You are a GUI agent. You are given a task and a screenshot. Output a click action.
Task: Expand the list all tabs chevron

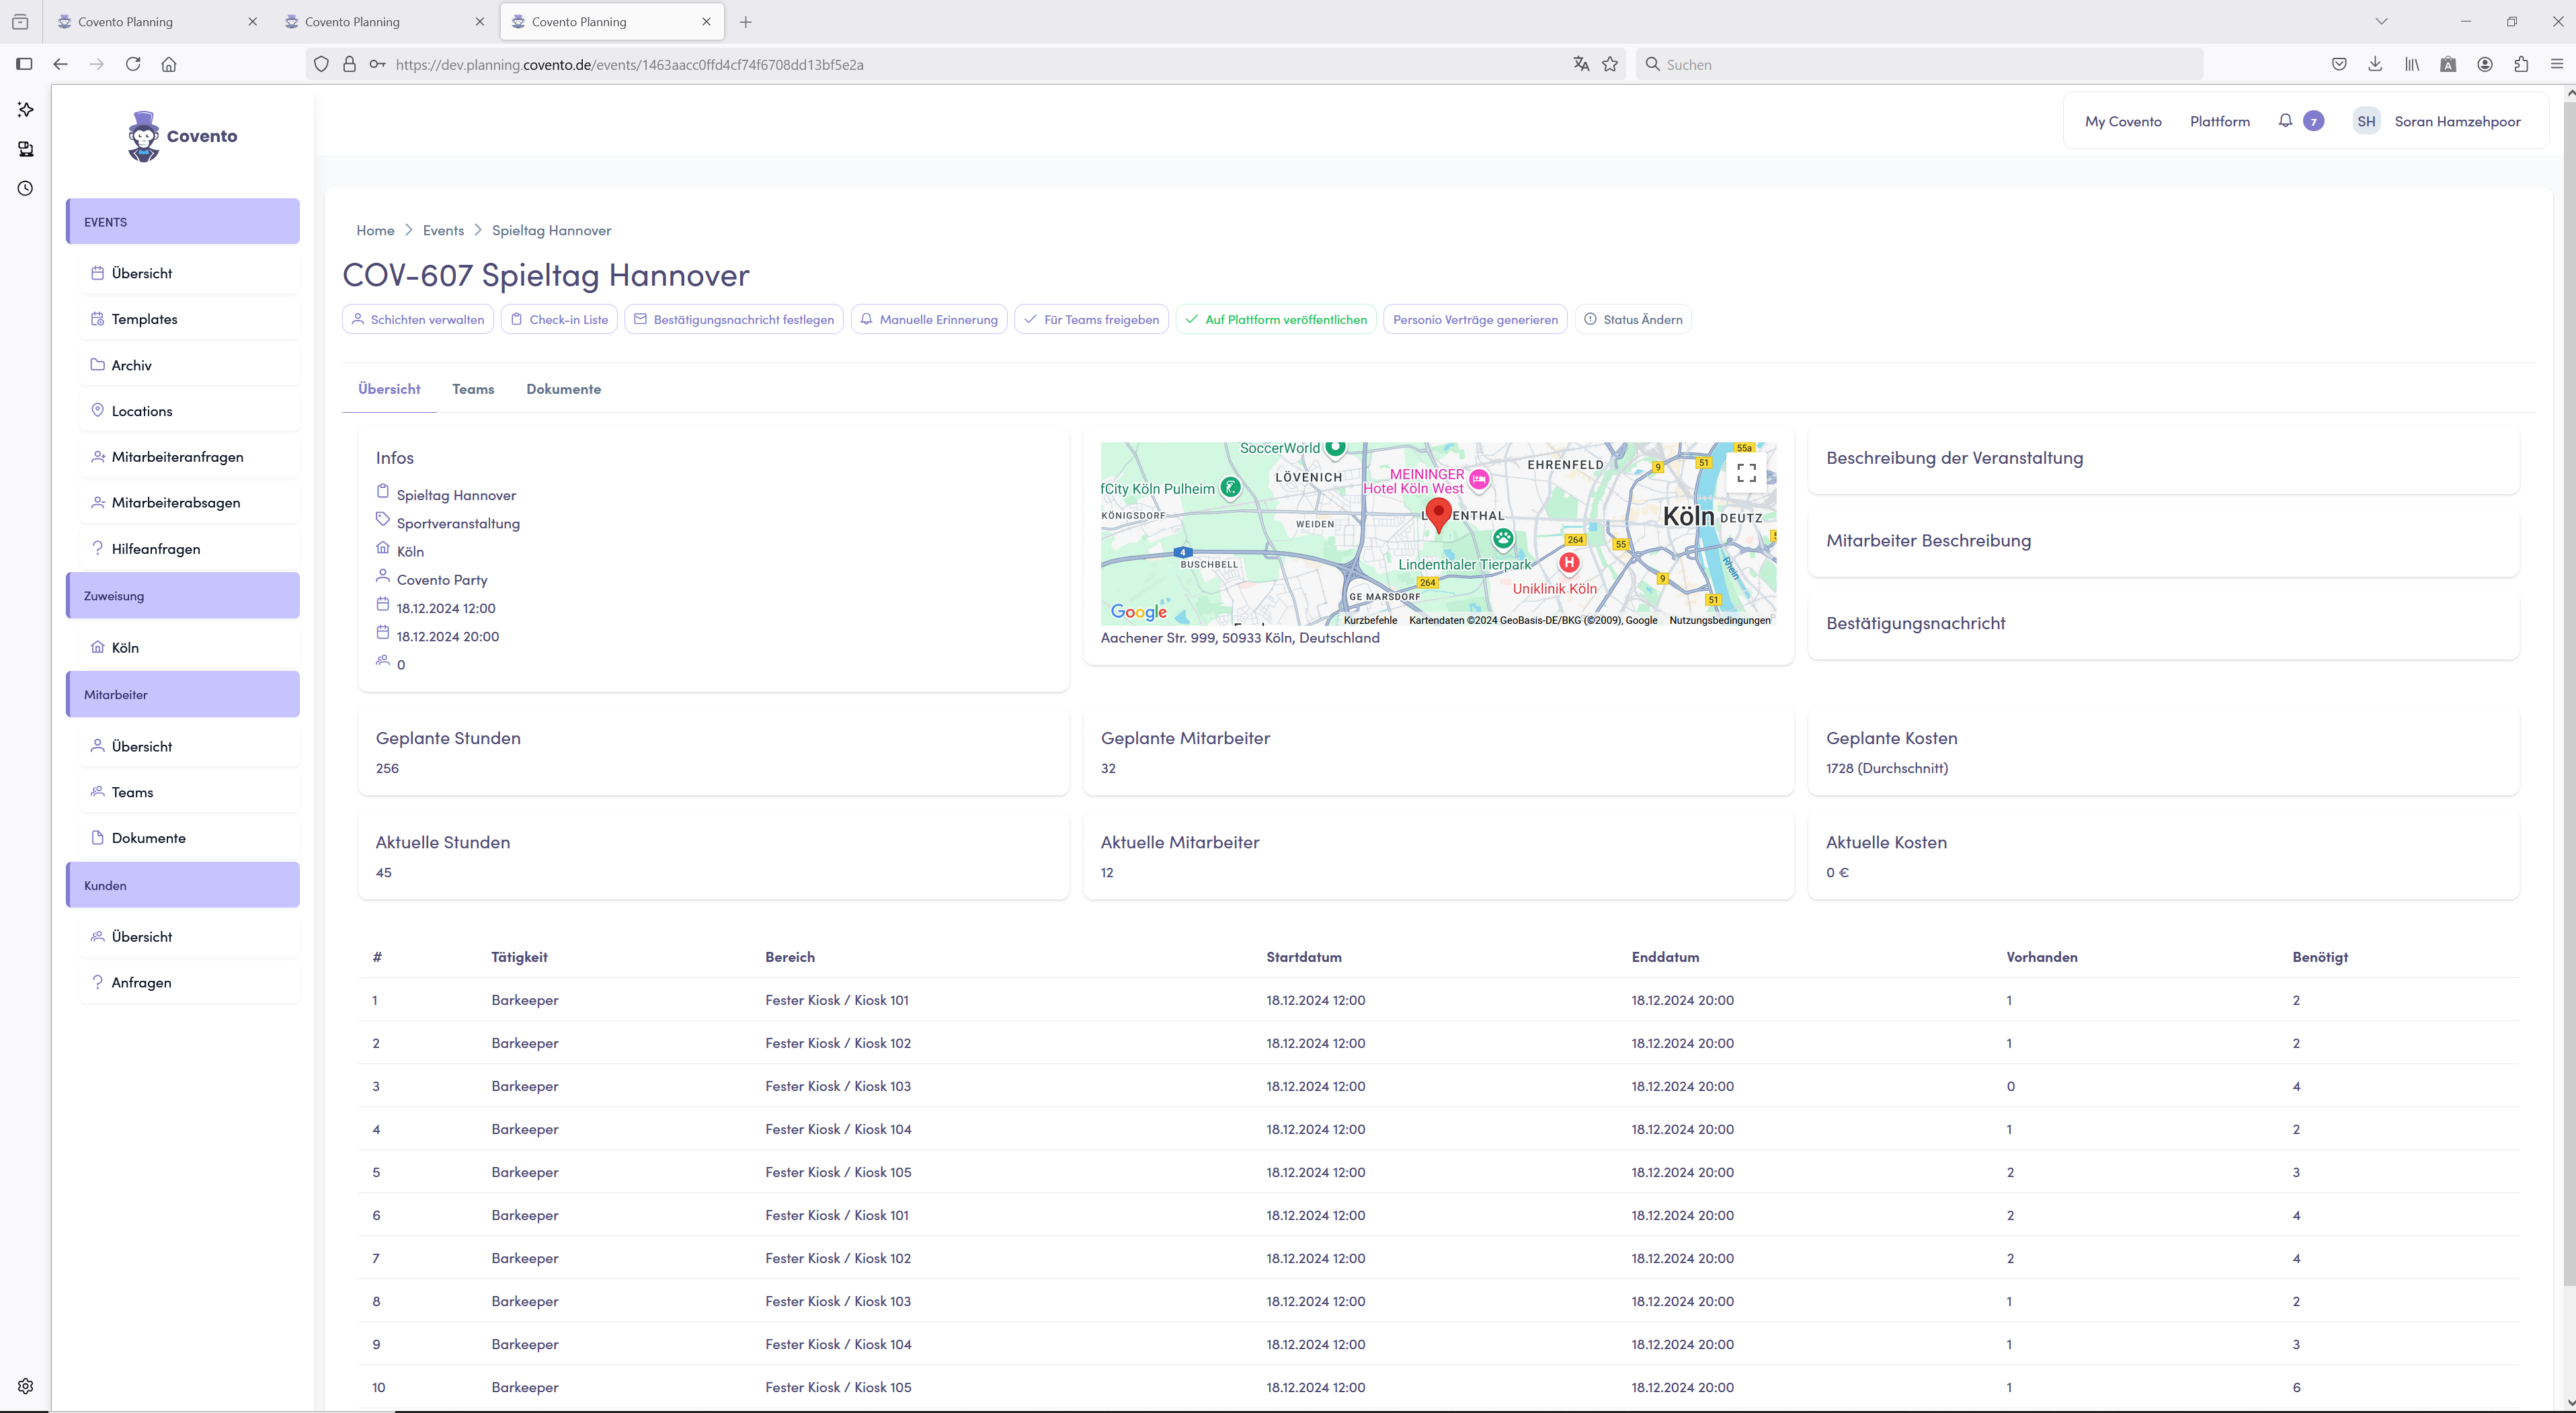(2381, 21)
